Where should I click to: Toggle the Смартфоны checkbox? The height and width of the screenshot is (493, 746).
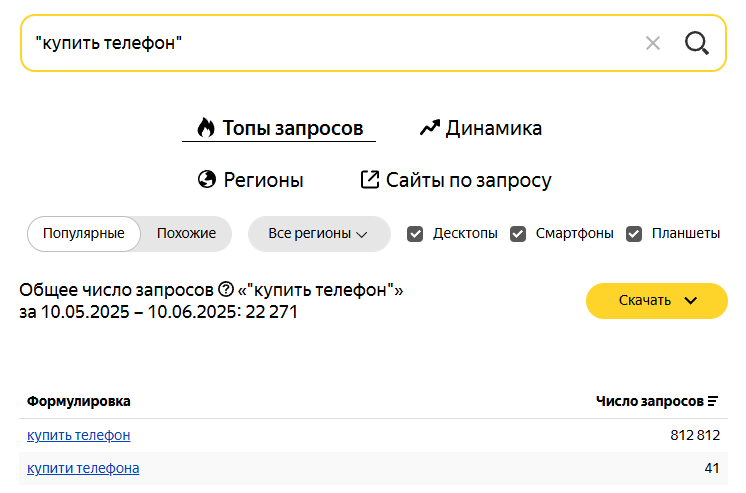point(518,234)
